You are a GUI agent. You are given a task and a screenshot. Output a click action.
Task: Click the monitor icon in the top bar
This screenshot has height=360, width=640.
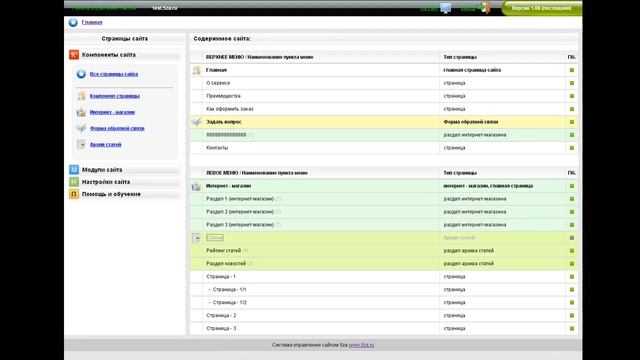tap(446, 8)
